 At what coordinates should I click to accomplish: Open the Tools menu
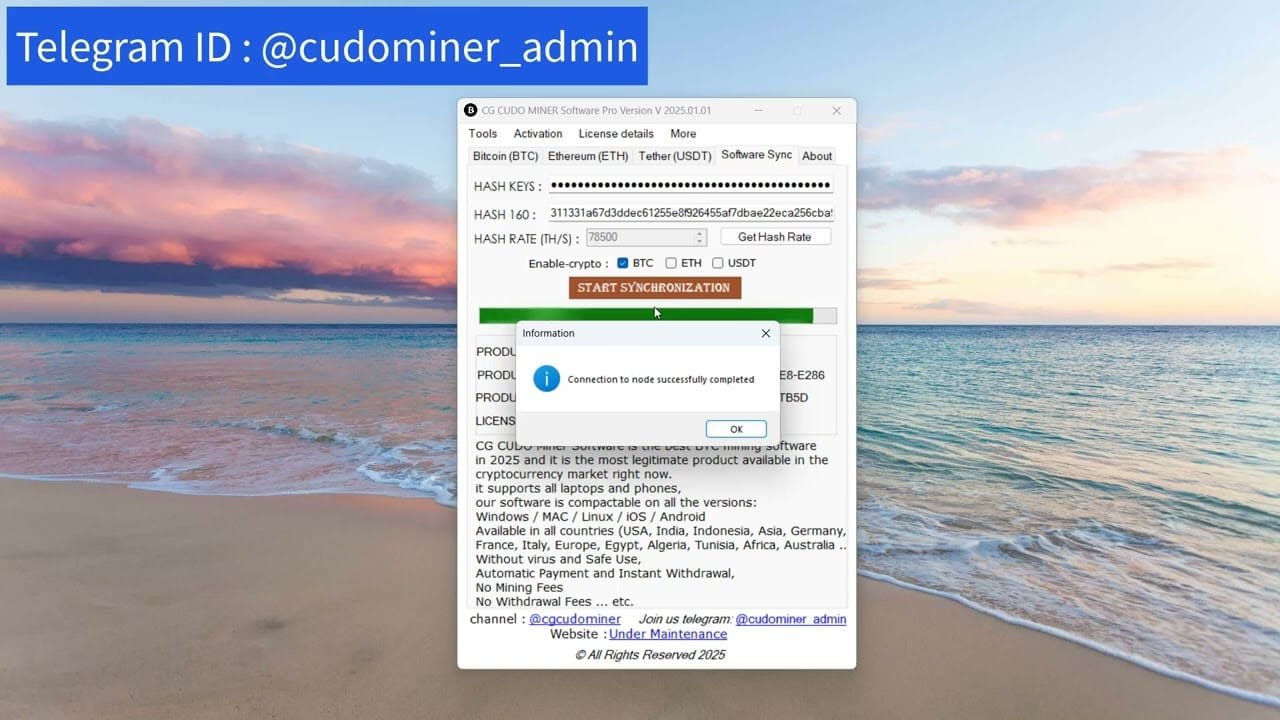(x=483, y=133)
